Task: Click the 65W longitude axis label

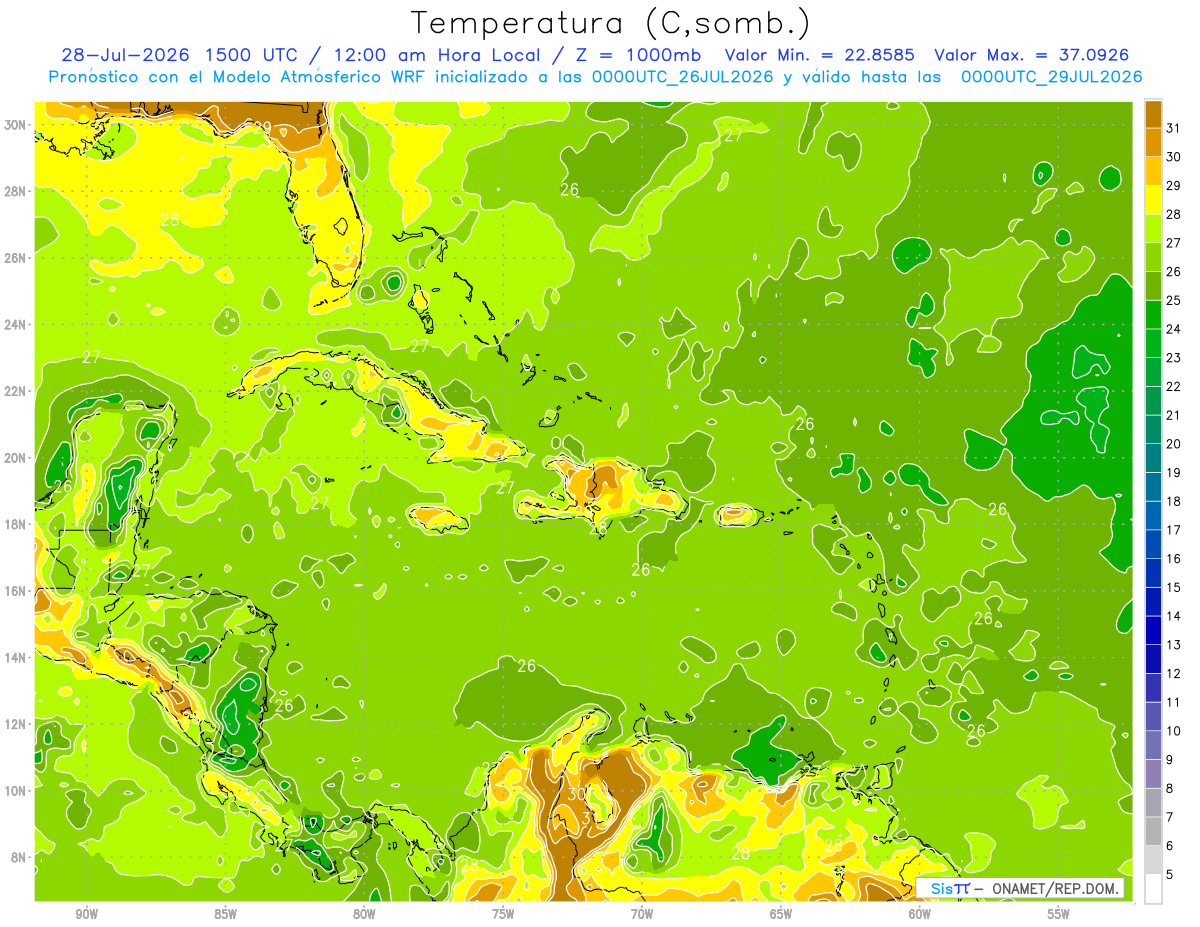Action: click(781, 914)
